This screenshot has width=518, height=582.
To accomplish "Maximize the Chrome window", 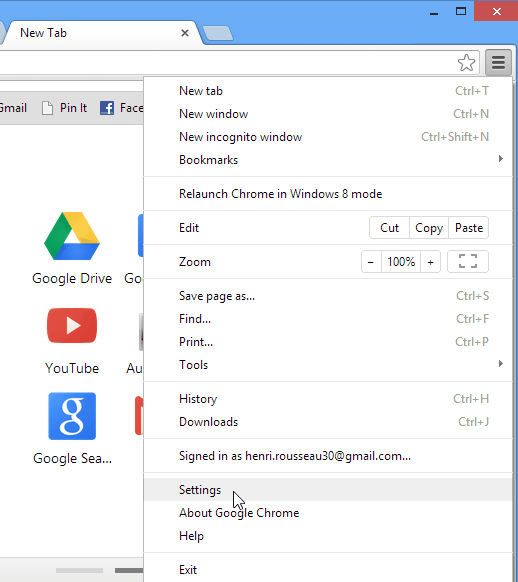I will point(460,12).
